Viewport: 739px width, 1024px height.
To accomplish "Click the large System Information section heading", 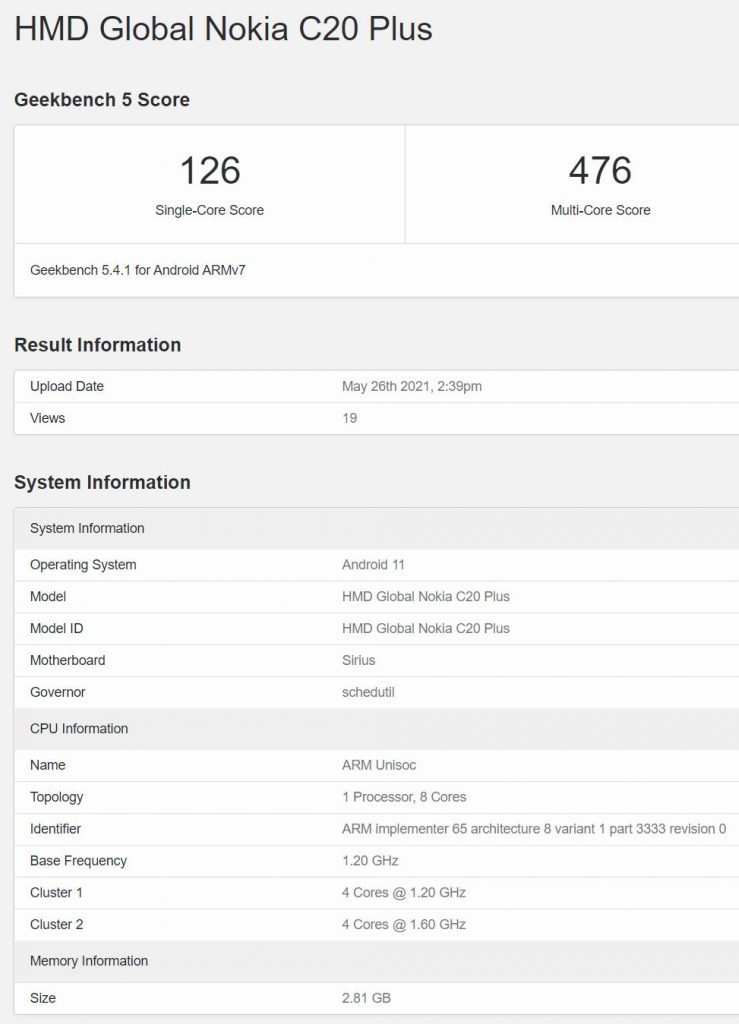I will tap(102, 483).
